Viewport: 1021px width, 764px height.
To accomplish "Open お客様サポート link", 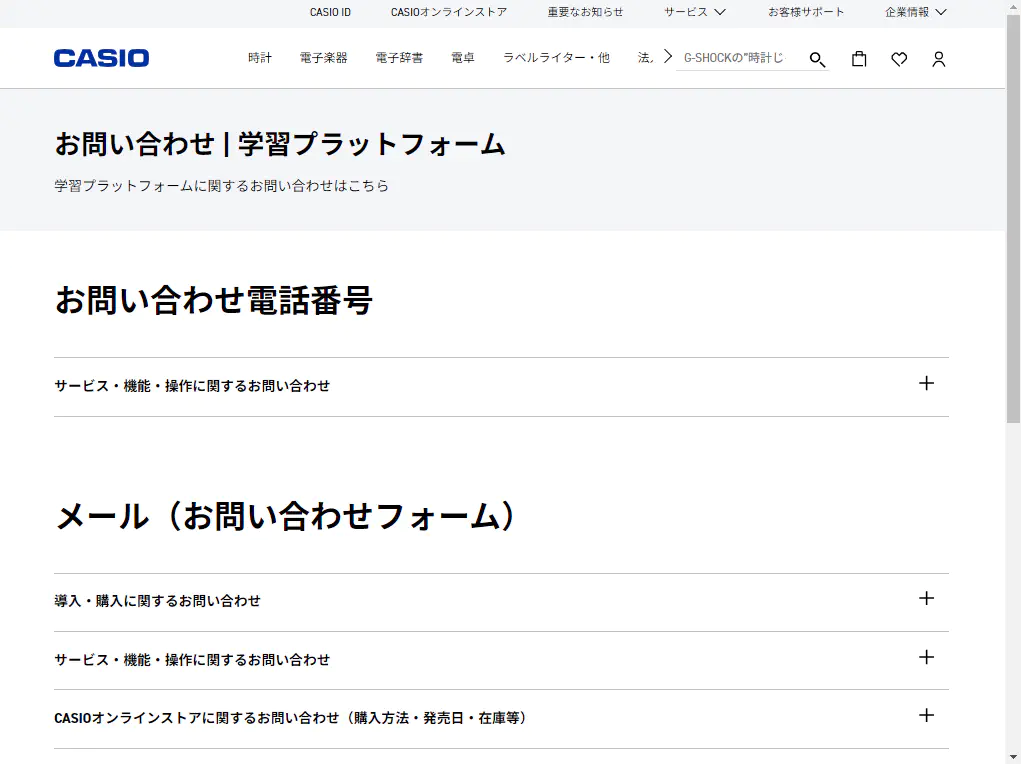I will click(805, 13).
